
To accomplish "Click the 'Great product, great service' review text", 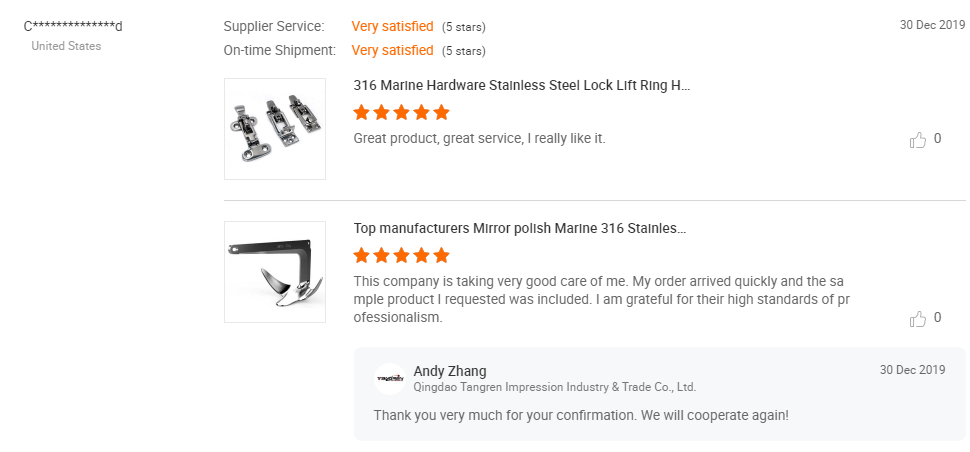I will pyautogui.click(x=479, y=138).
